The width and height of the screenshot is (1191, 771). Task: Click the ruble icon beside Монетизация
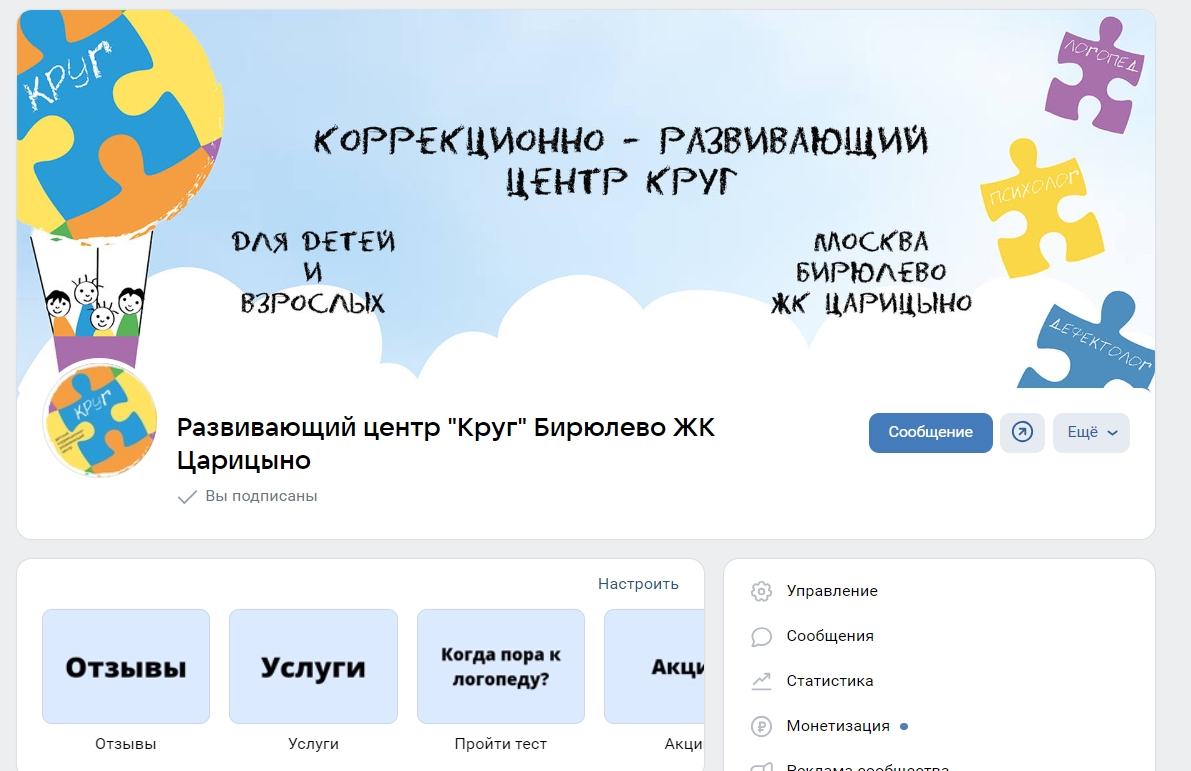tap(761, 726)
